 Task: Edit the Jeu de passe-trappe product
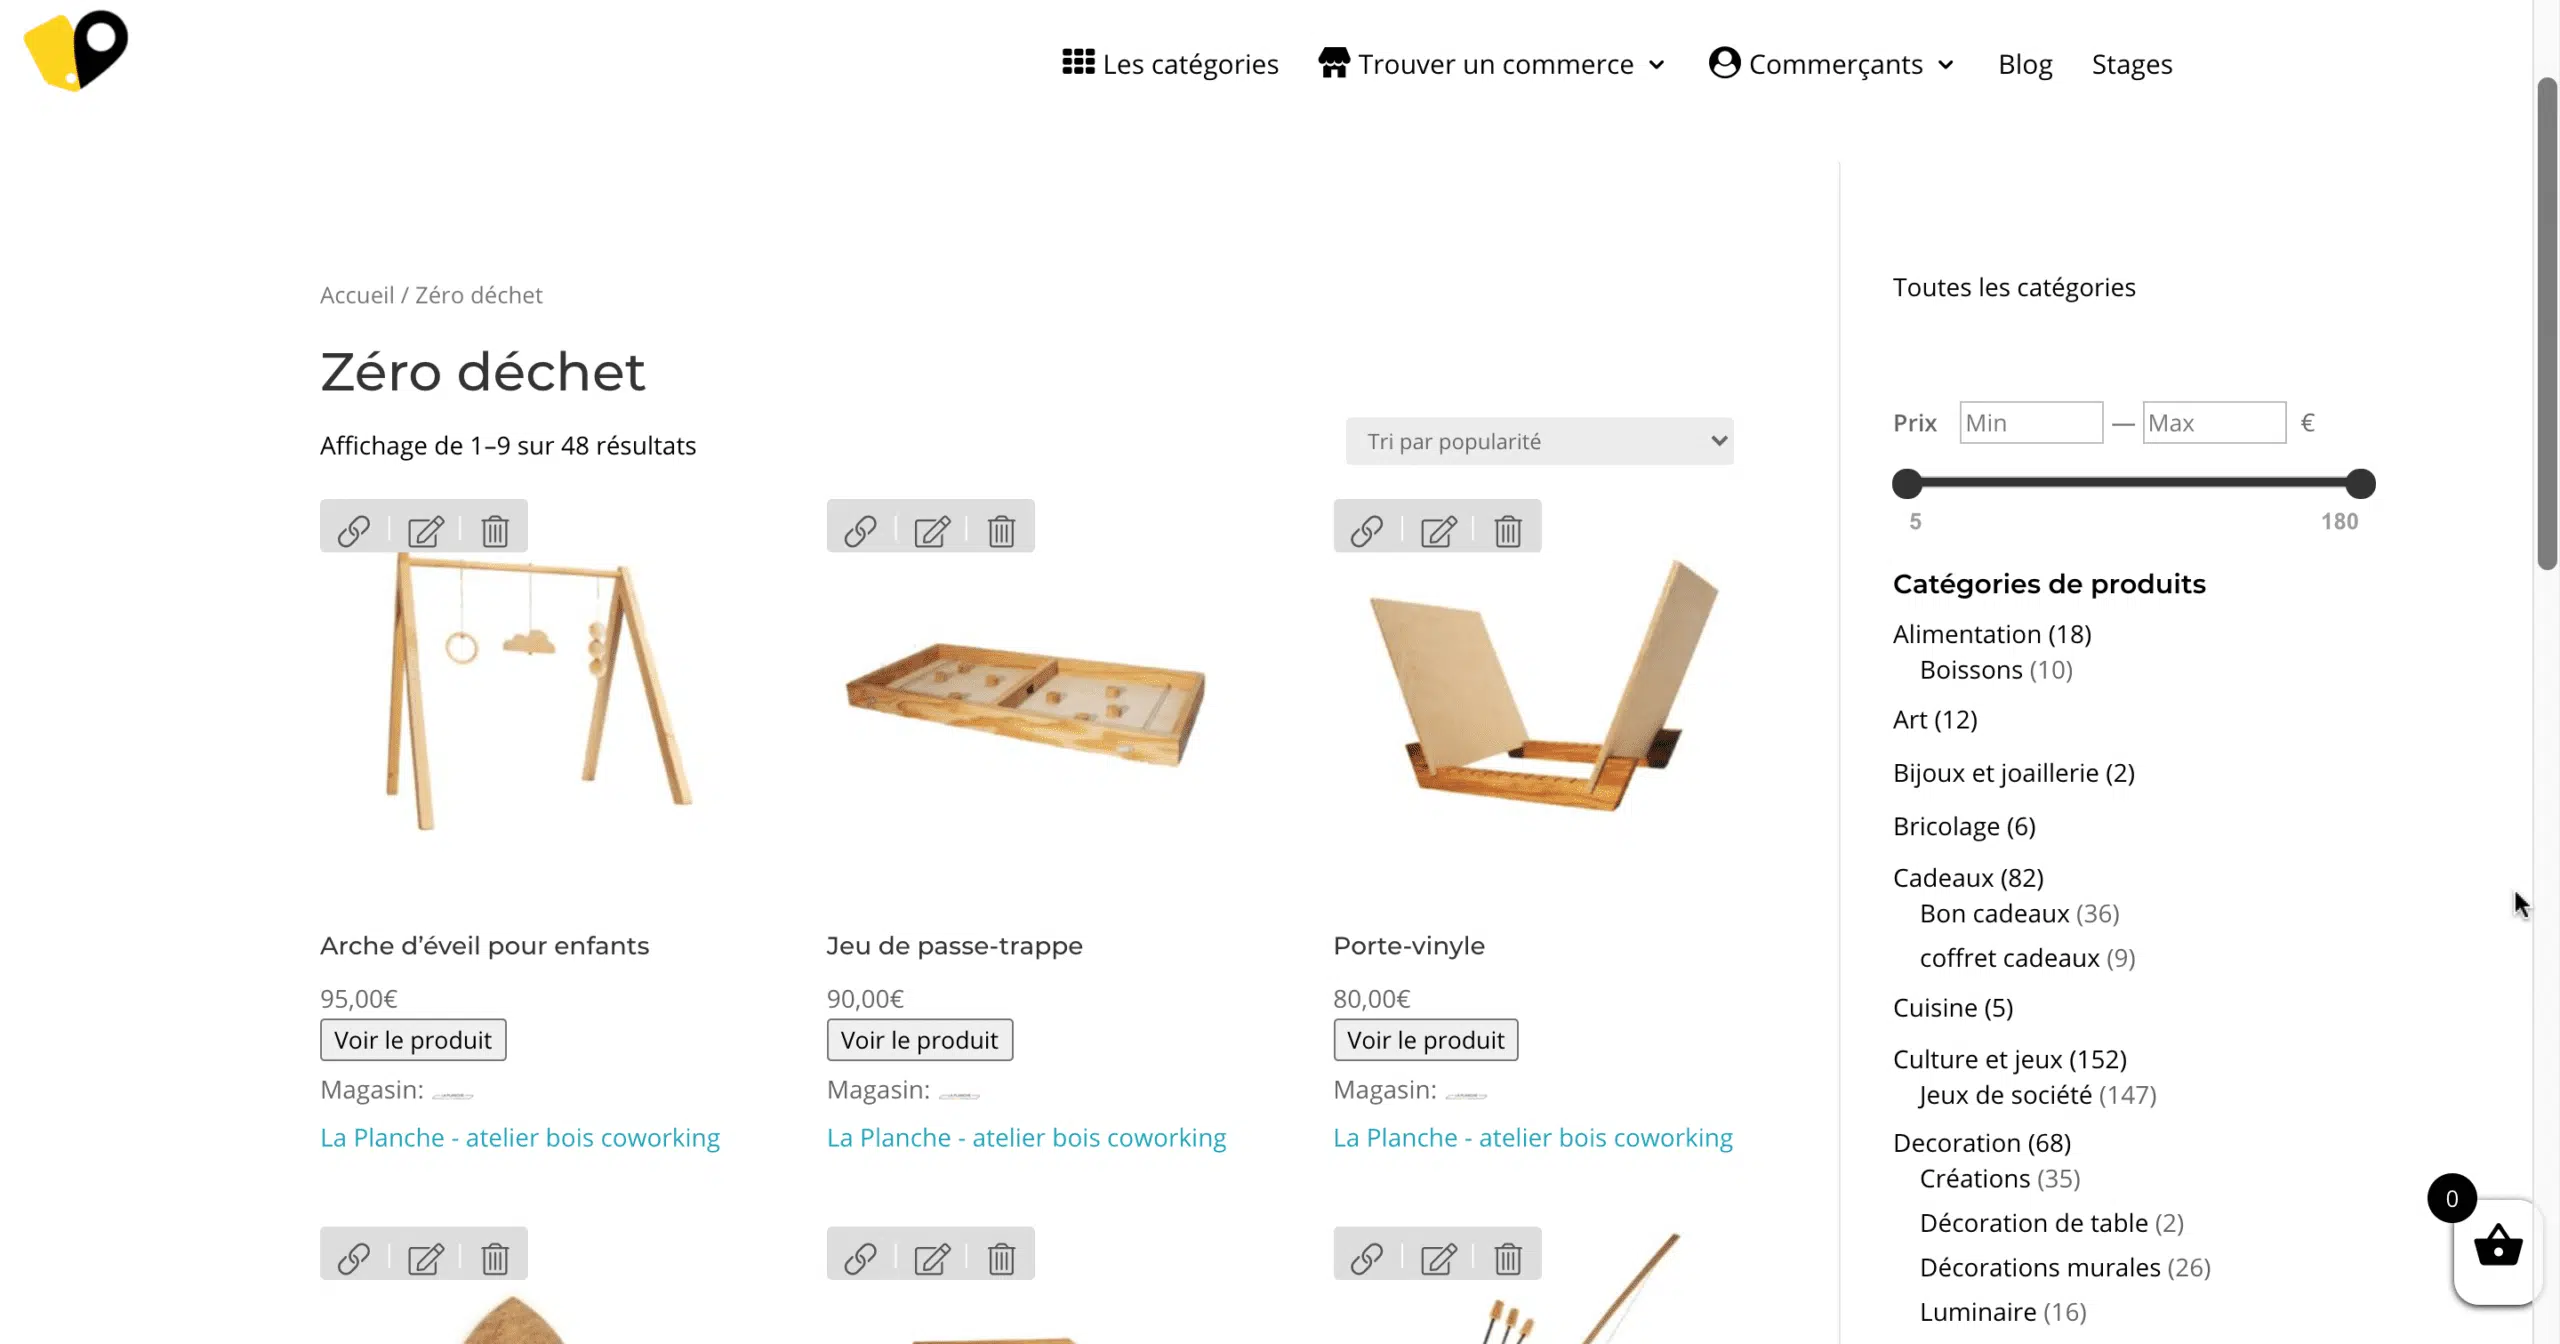pos(932,530)
